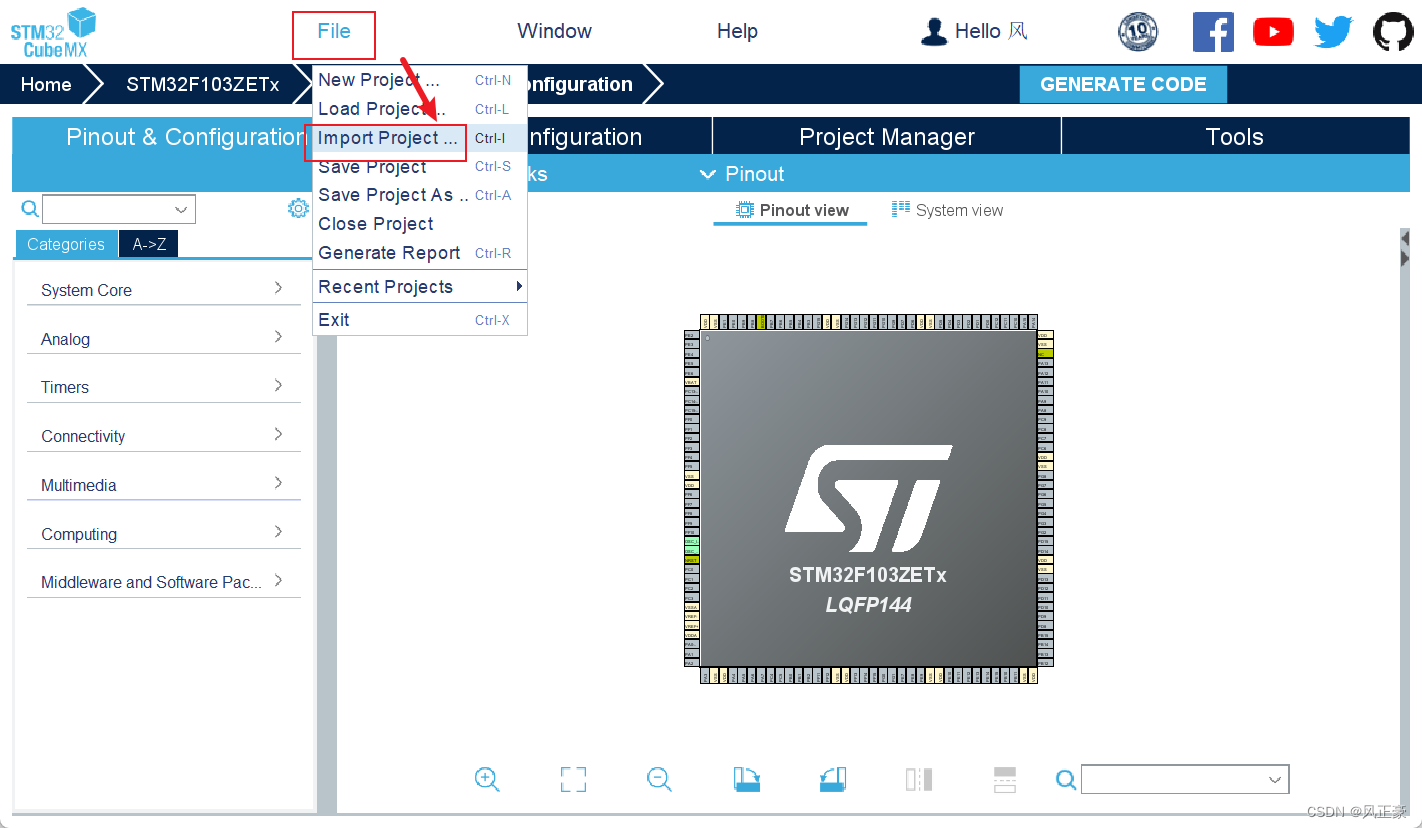Open the YouTube channel icon
Screen dimensions: 1422x828
(1273, 31)
